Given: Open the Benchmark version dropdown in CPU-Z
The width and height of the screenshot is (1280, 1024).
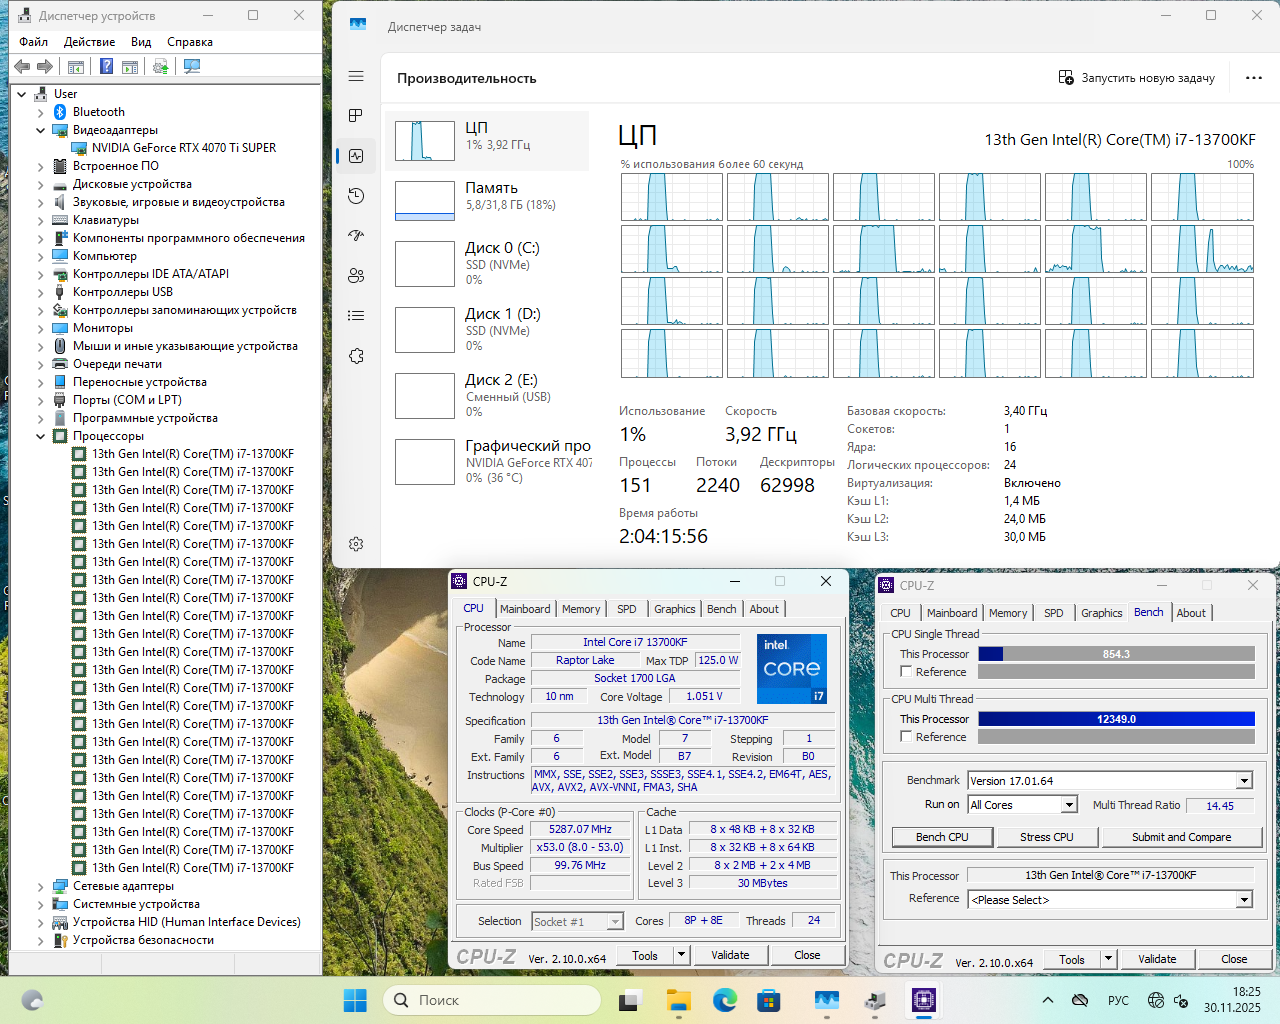Looking at the screenshot, I should [x=1244, y=781].
